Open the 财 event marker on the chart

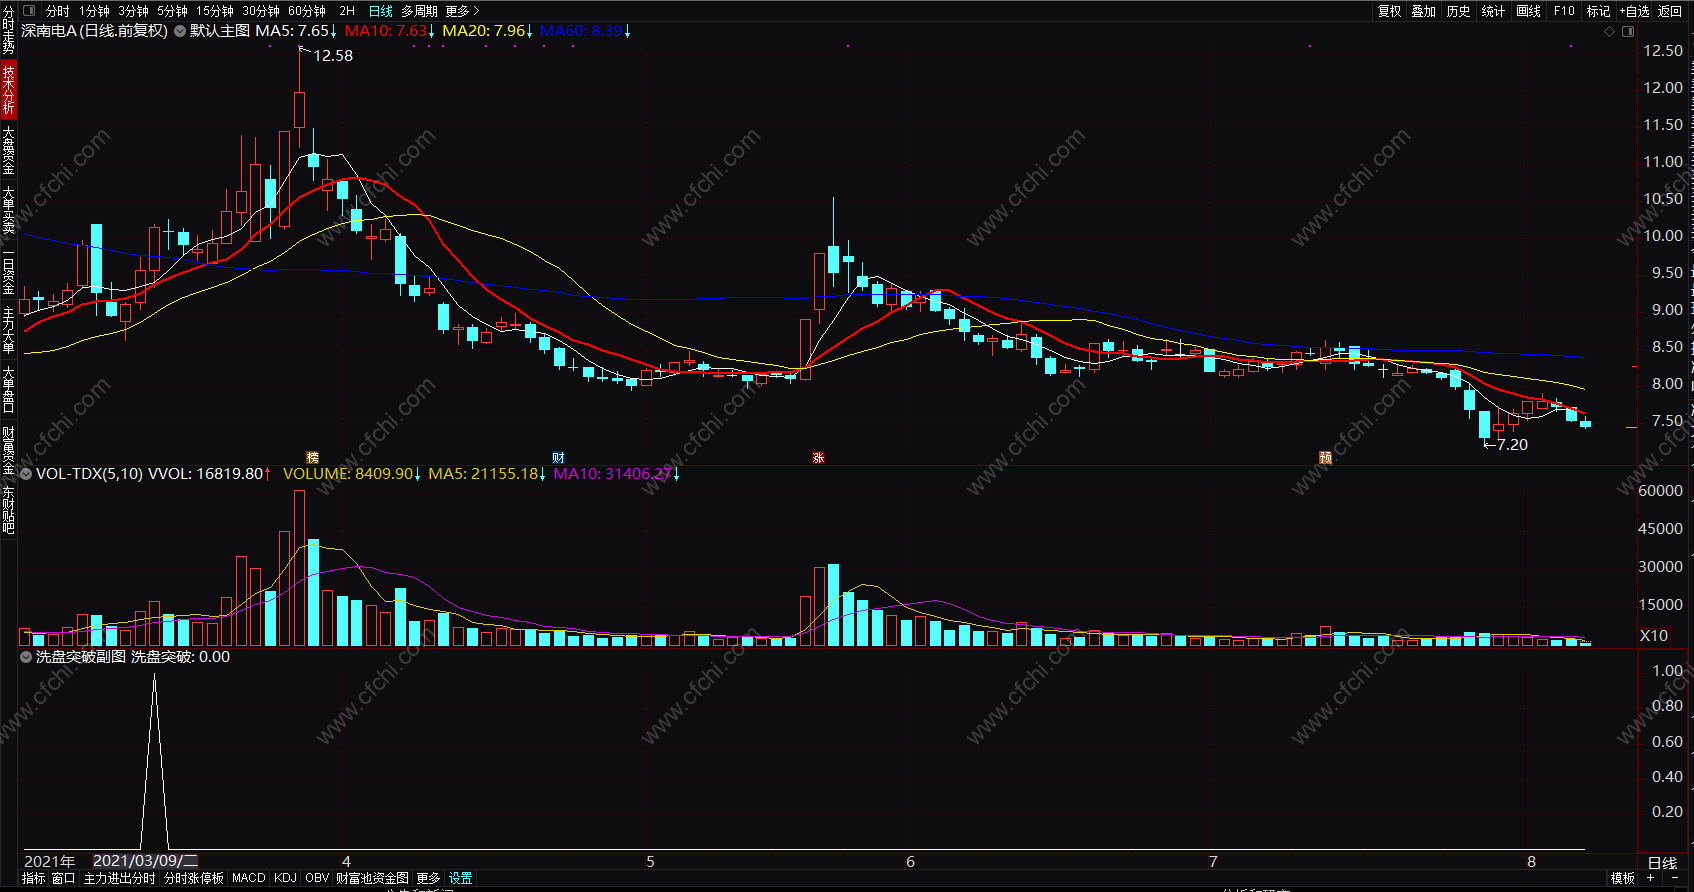pyautogui.click(x=558, y=458)
